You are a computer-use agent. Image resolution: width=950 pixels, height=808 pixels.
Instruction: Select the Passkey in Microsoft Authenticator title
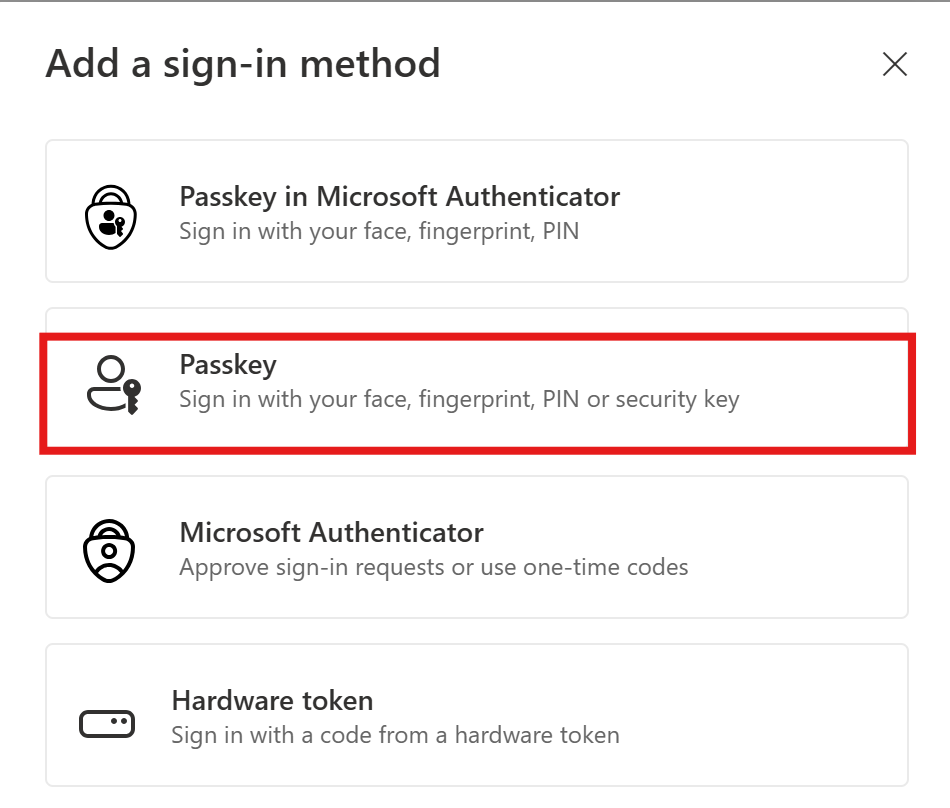(x=399, y=196)
